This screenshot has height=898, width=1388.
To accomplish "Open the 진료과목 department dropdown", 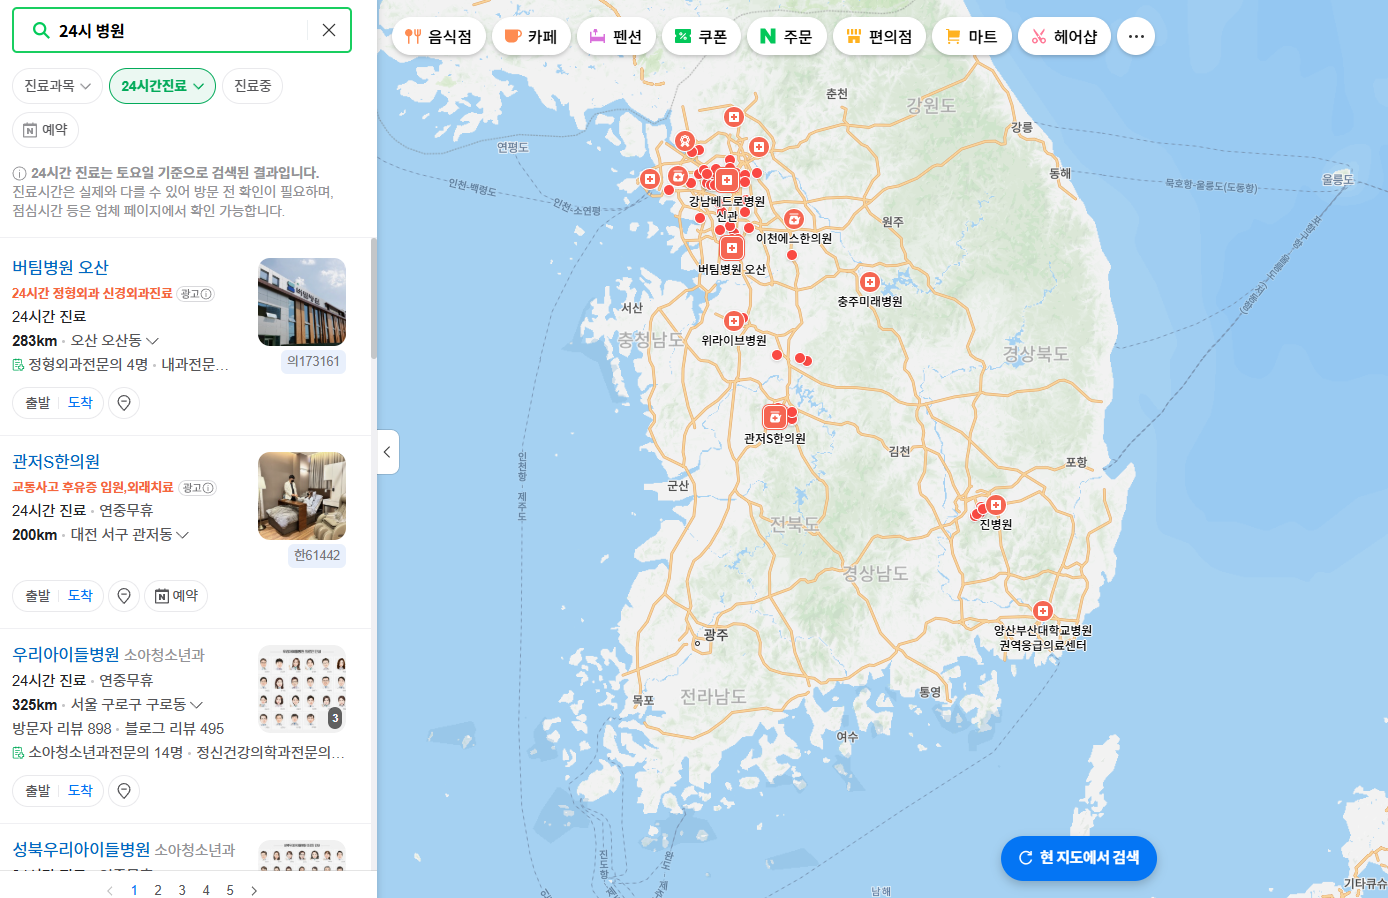I will (x=55, y=86).
